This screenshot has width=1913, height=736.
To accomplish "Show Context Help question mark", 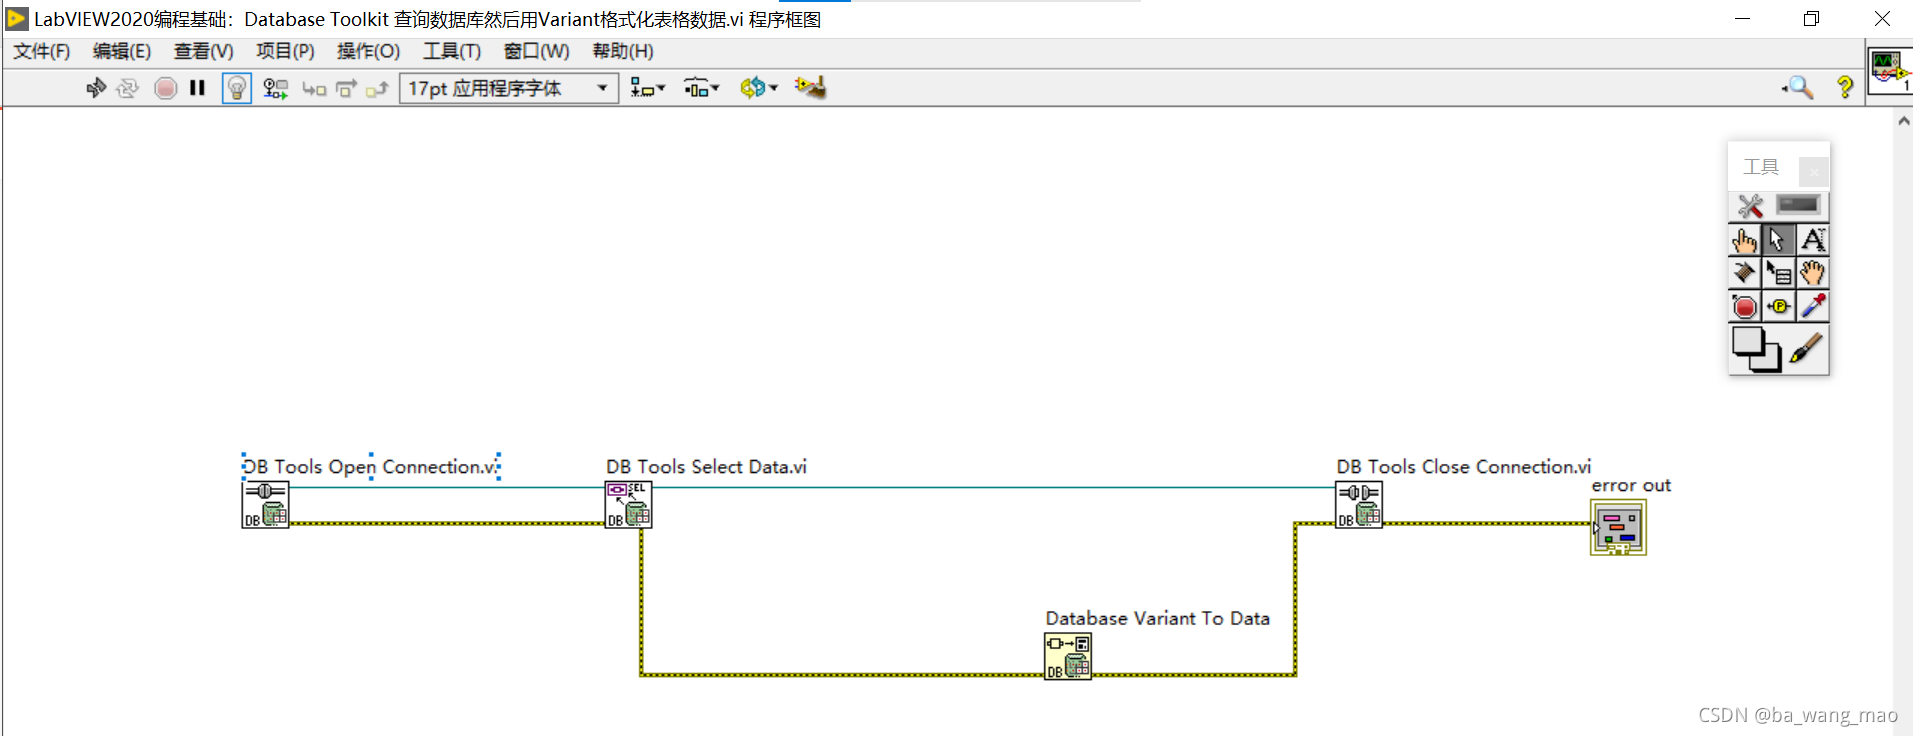I will point(1845,88).
